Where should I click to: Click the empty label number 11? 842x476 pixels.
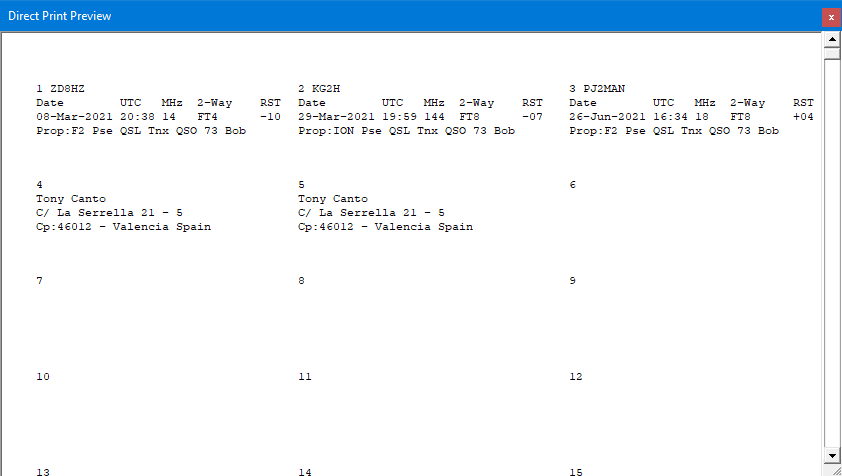305,377
